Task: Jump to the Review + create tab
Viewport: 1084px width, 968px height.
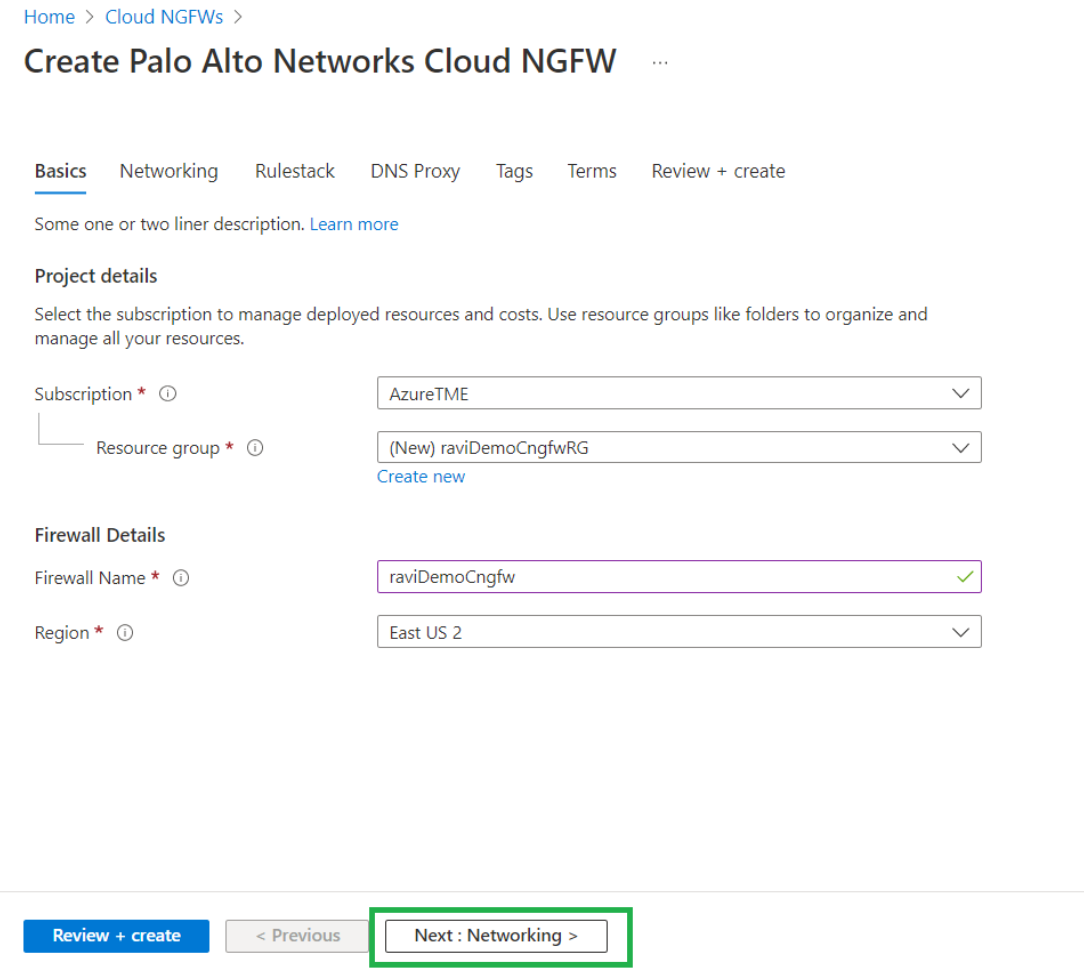Action: [718, 171]
